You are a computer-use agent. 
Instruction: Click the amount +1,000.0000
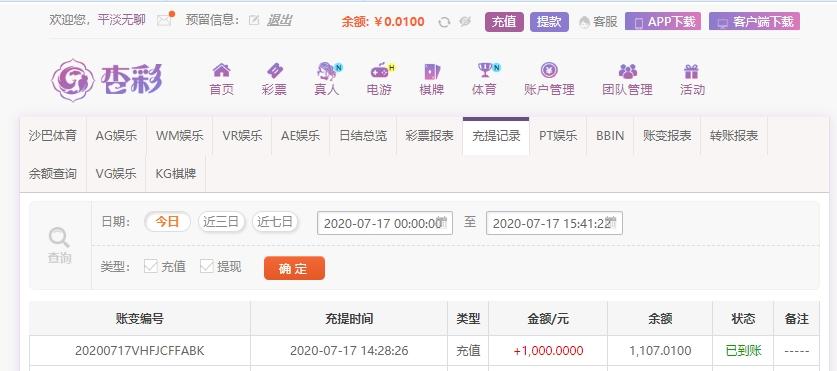548,351
